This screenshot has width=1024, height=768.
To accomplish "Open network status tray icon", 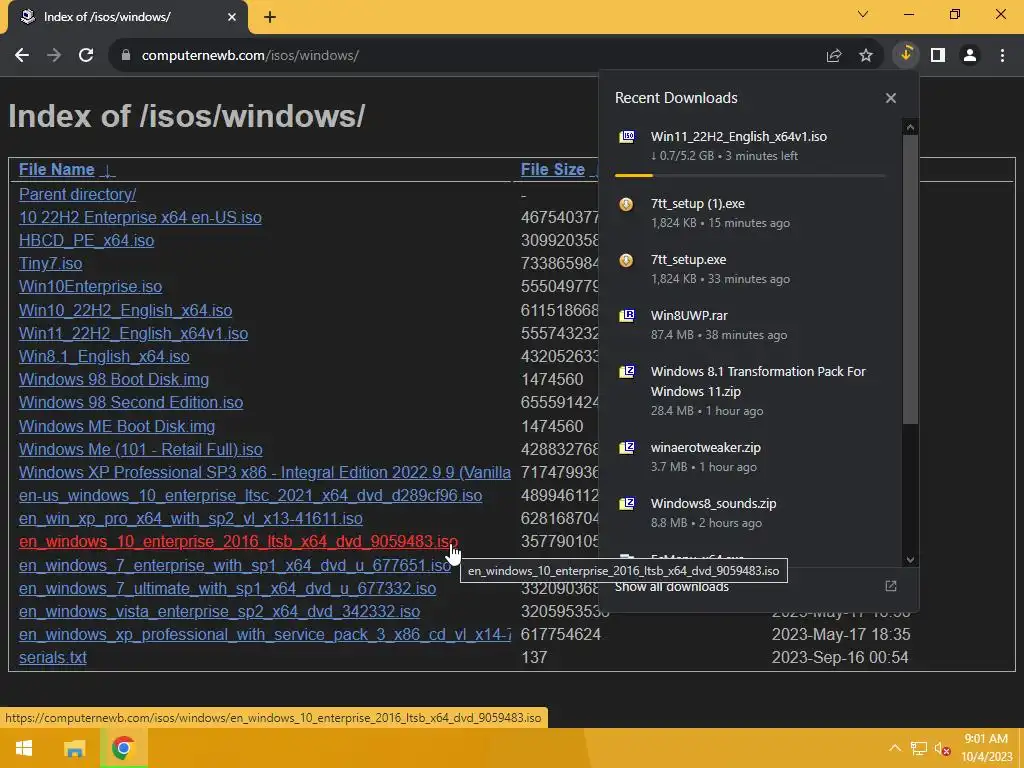I will click(x=919, y=749).
